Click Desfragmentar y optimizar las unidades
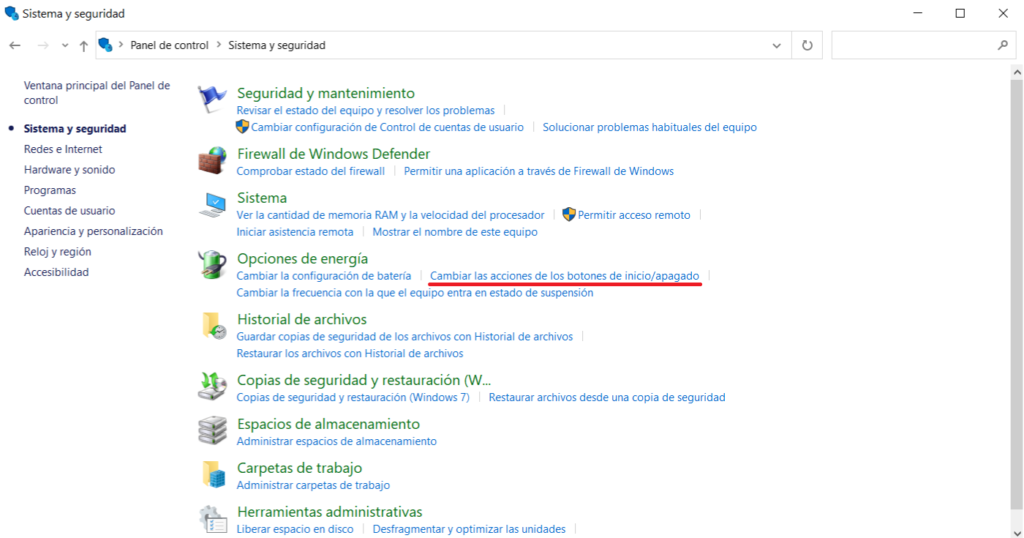 pos(469,529)
